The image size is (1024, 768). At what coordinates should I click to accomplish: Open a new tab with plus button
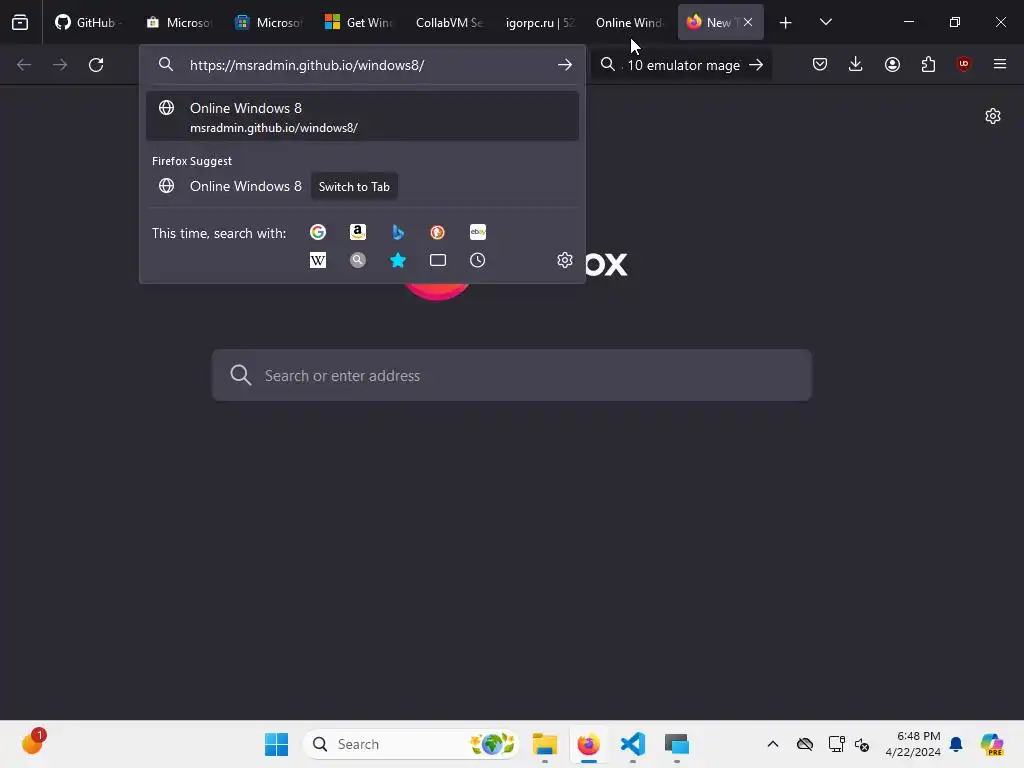pos(786,23)
